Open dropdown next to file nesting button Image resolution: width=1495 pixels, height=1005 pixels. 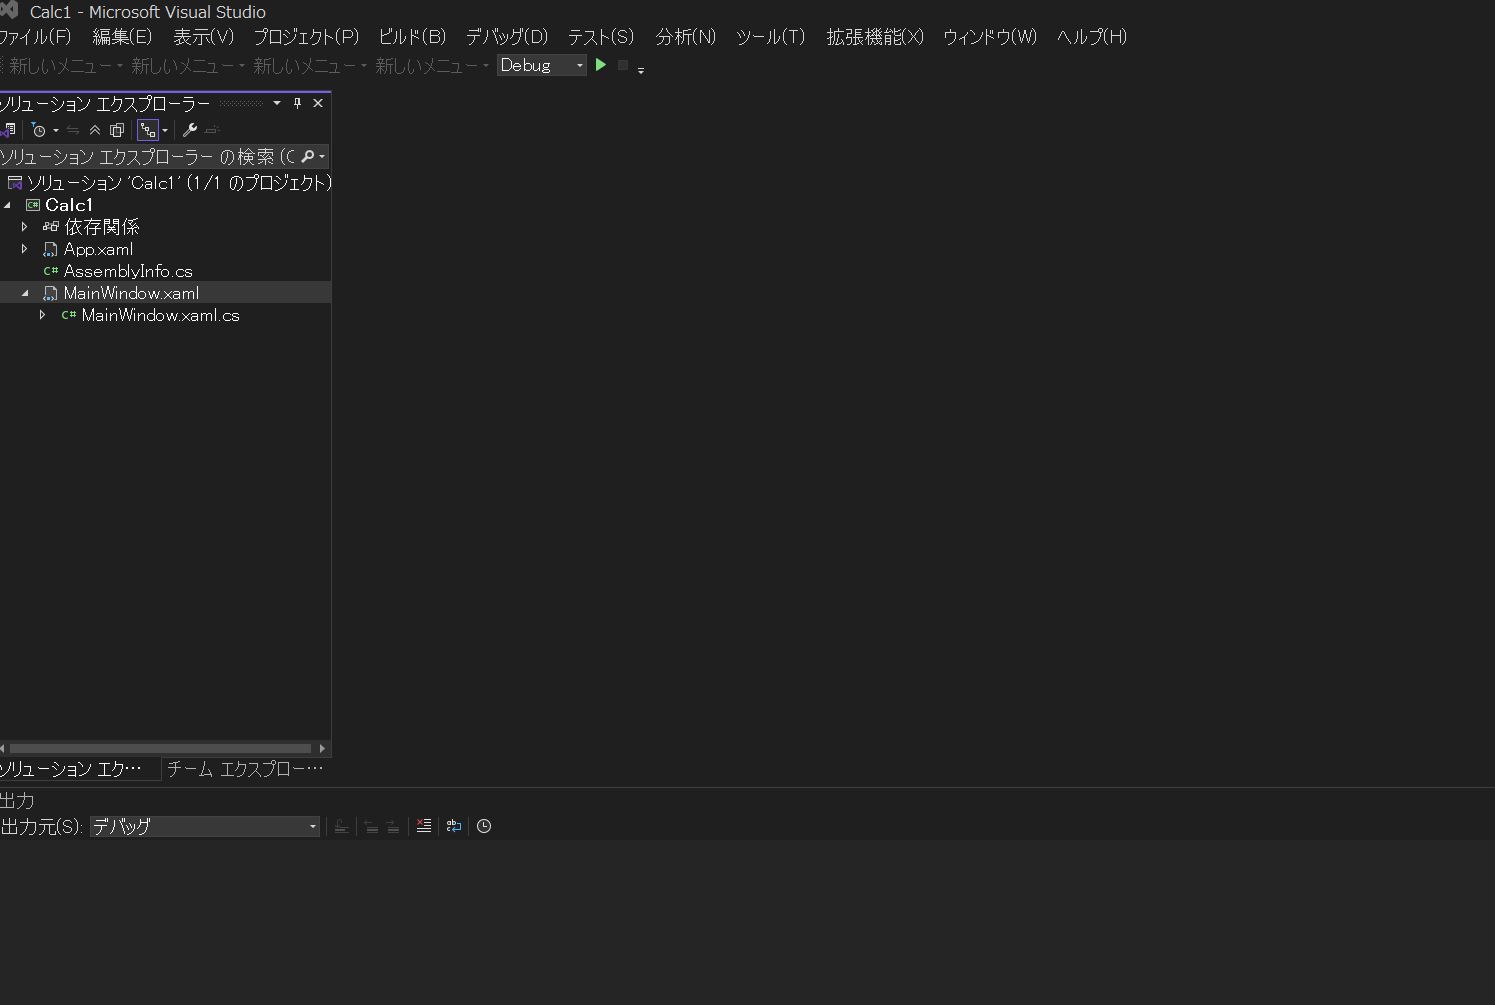[x=165, y=130]
